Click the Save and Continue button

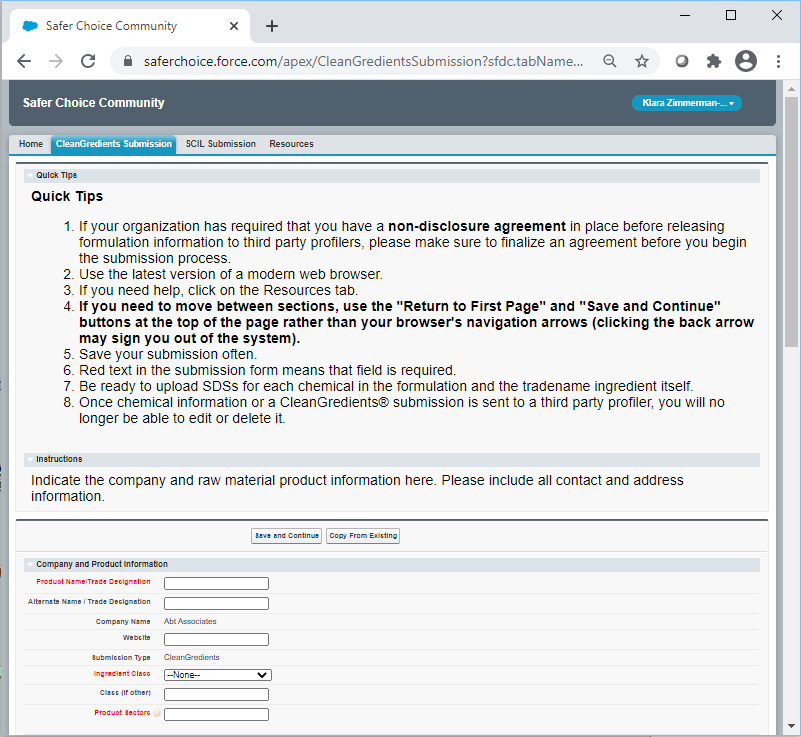pos(287,536)
